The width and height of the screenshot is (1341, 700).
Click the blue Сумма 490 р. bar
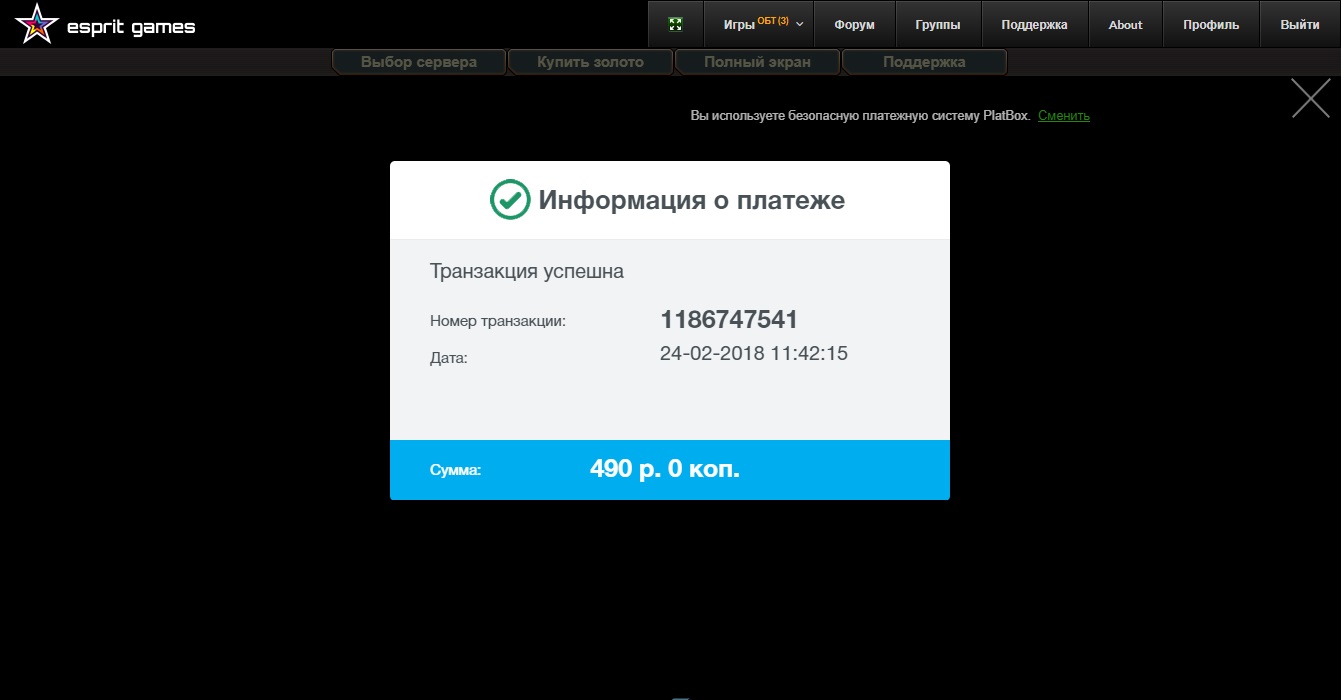click(669, 469)
